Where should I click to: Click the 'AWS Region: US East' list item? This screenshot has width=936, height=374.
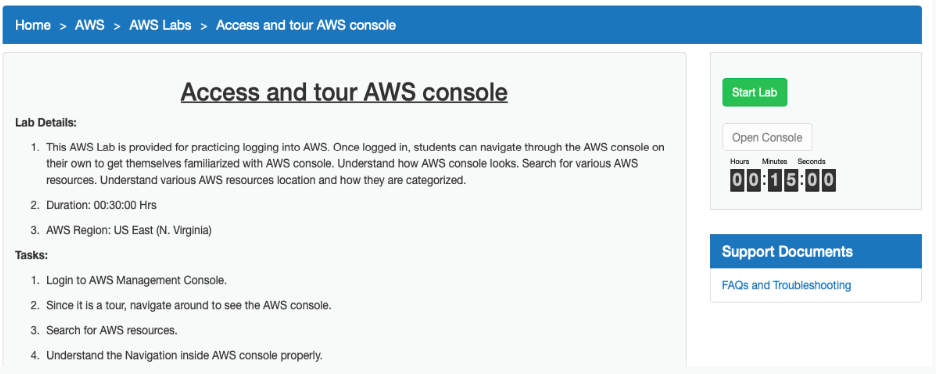click(x=129, y=230)
